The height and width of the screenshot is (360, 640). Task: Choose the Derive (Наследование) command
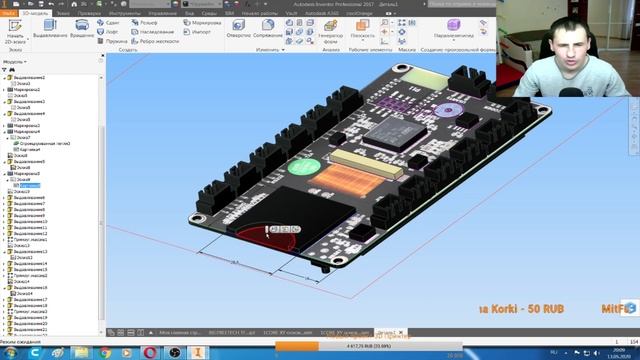pyautogui.click(x=153, y=32)
